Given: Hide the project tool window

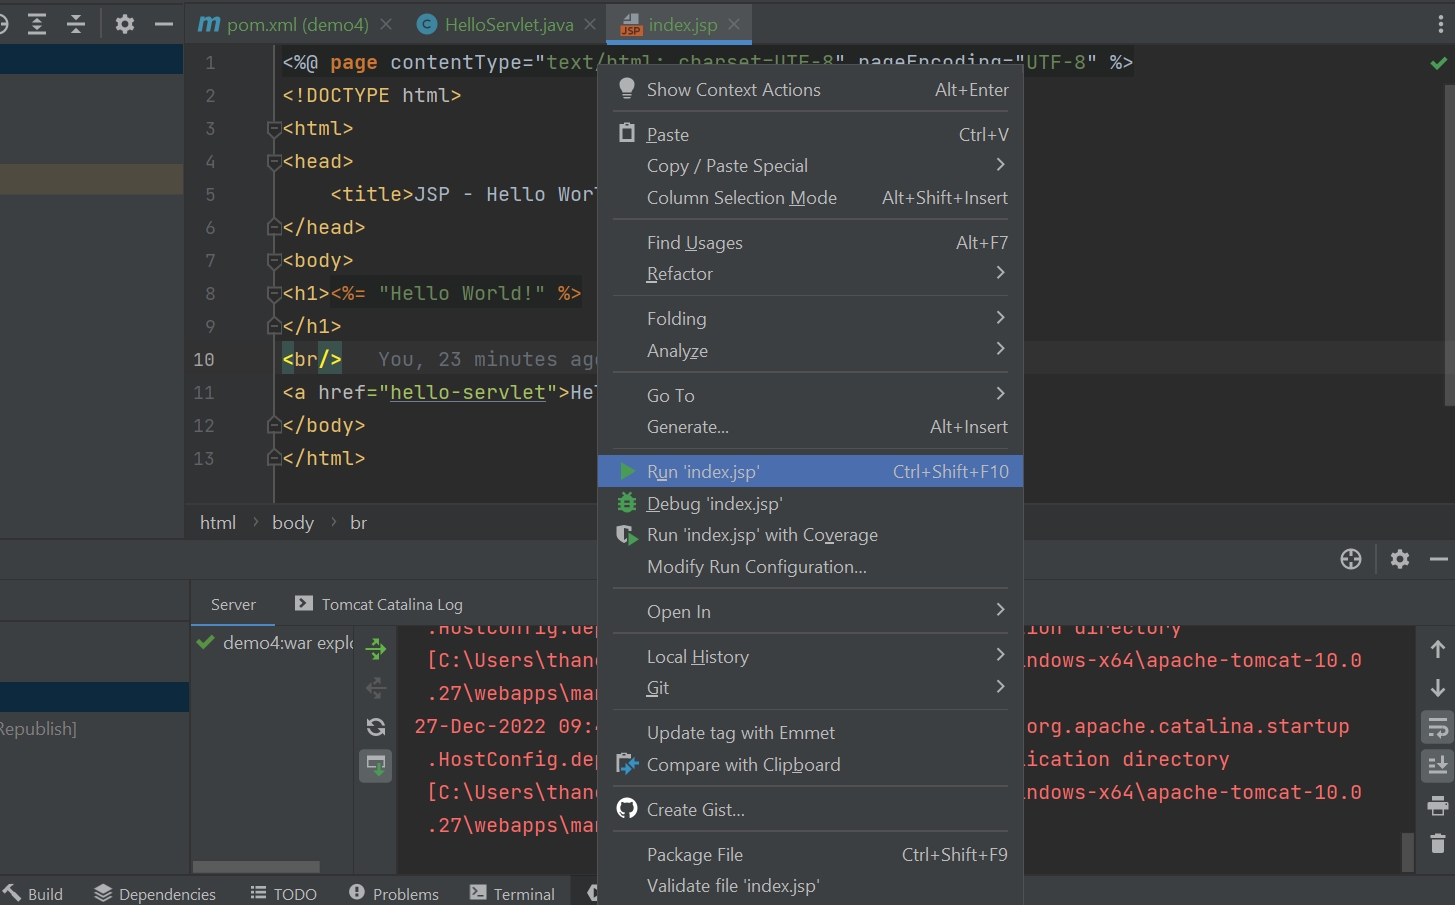Looking at the screenshot, I should click(164, 24).
